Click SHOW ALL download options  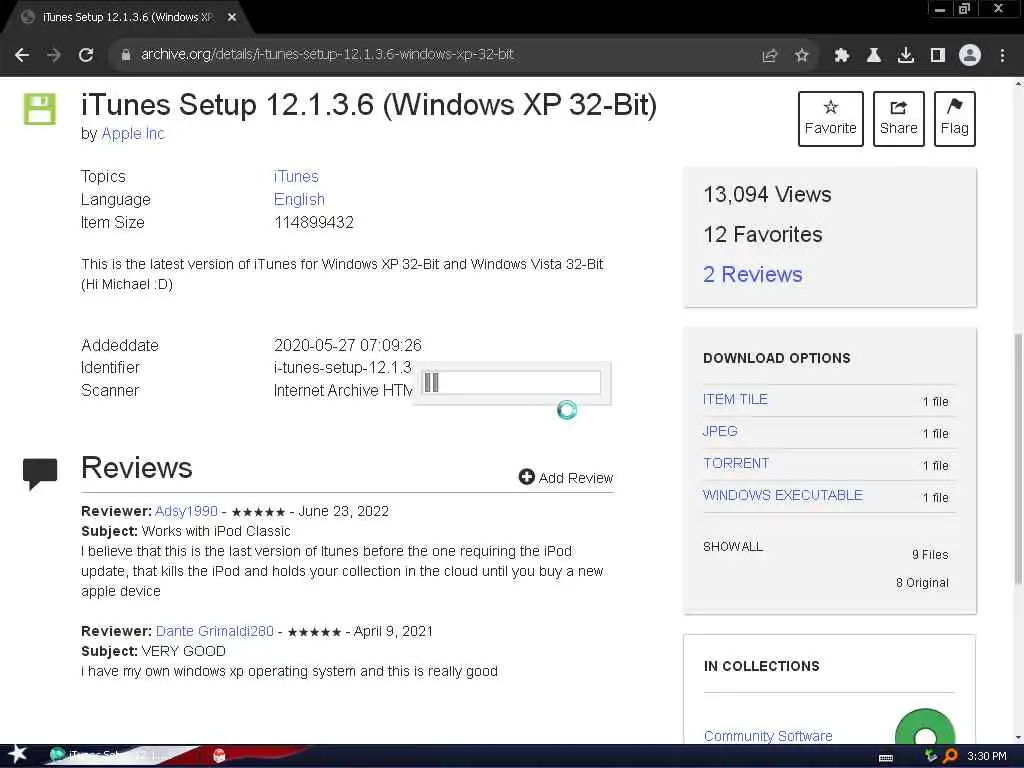coord(733,547)
